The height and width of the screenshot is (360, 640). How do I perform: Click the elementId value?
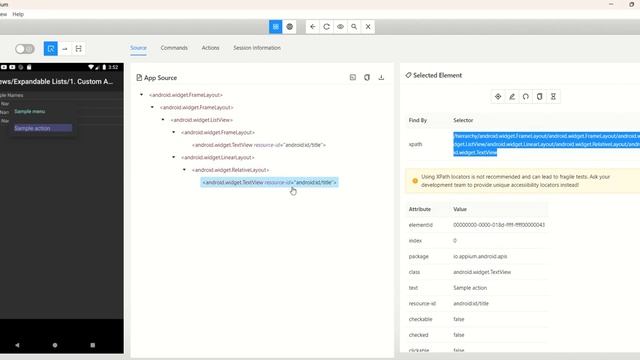[x=499, y=225]
